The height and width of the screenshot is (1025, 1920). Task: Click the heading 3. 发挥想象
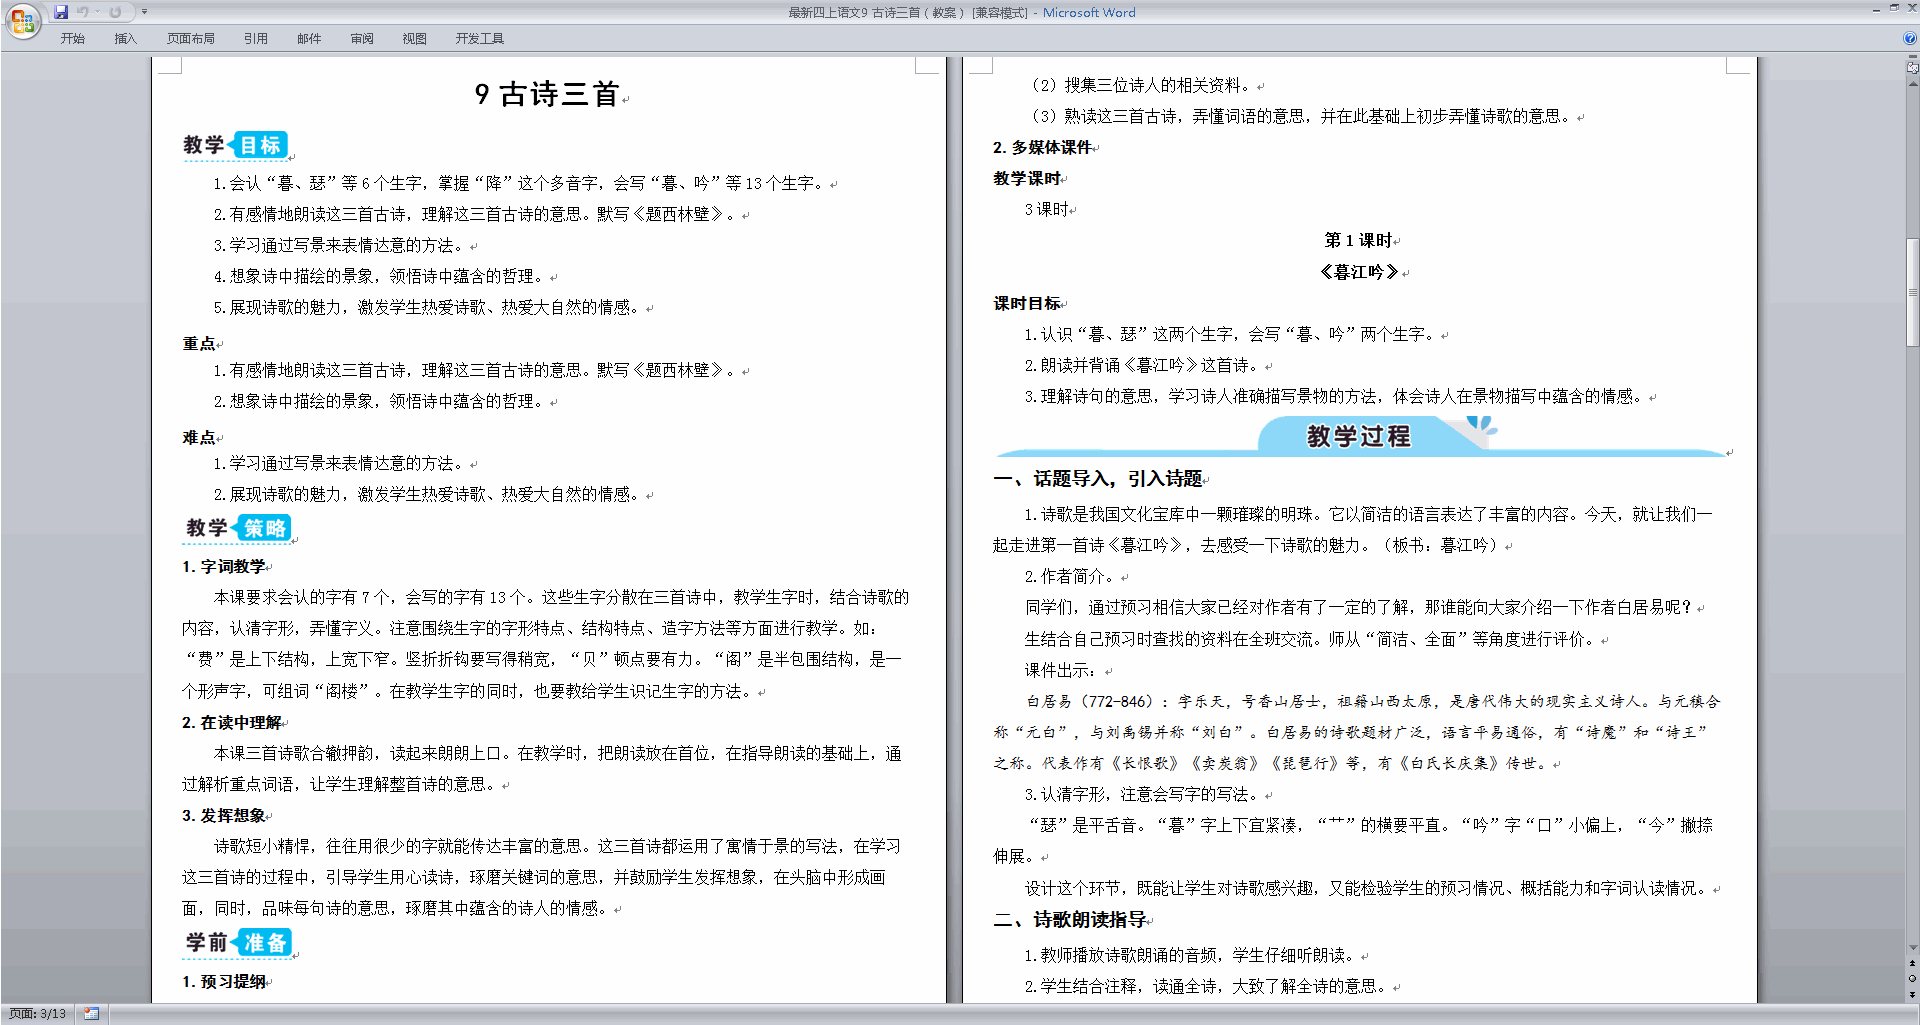tap(224, 815)
